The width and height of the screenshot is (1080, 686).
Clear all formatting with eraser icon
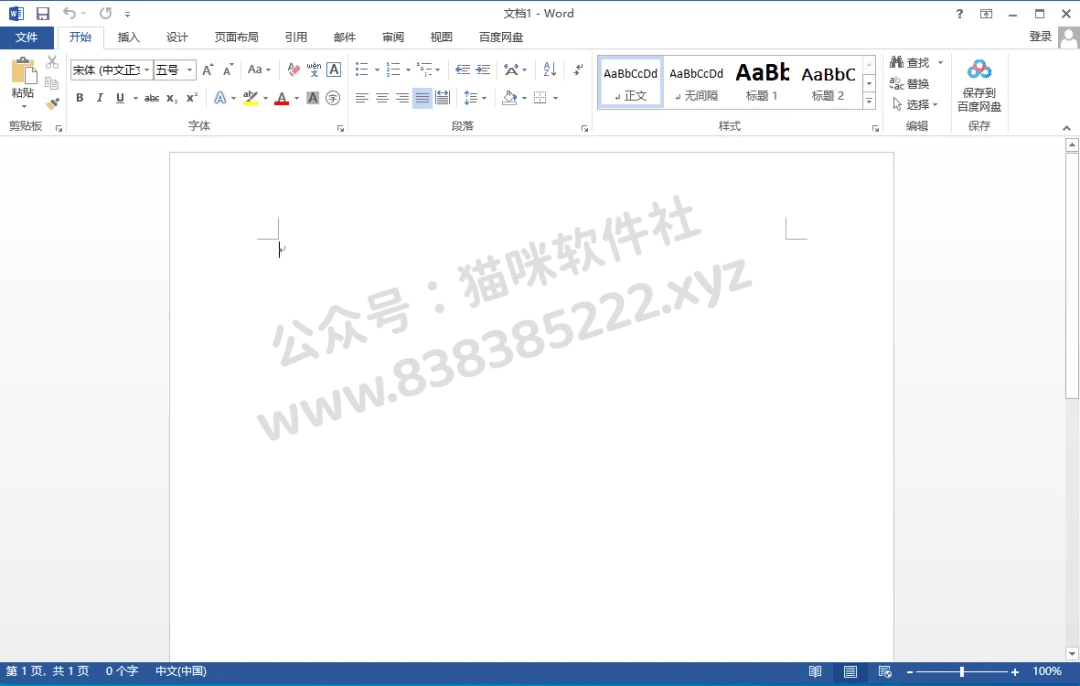(x=293, y=70)
